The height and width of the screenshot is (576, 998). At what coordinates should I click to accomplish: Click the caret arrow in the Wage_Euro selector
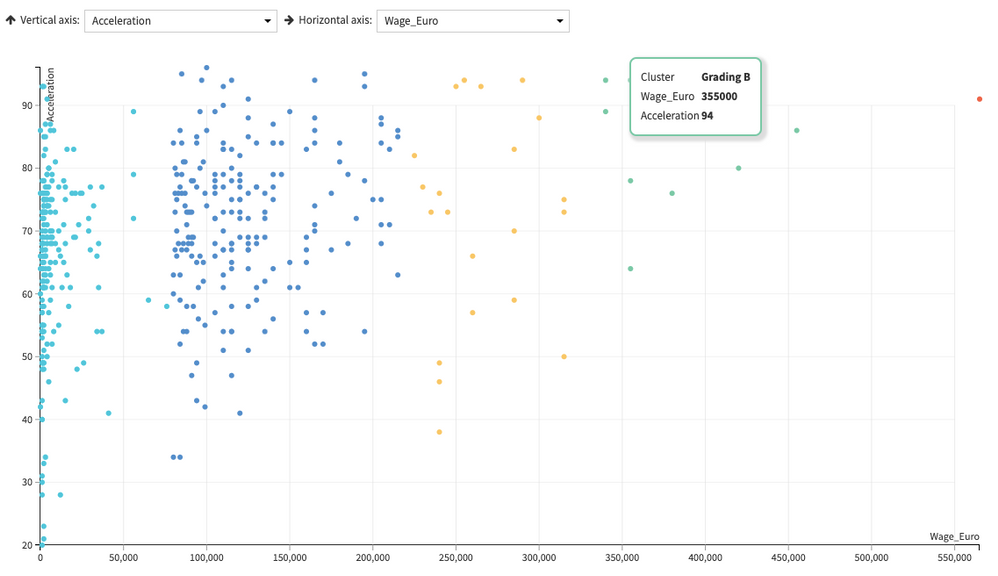coord(559,21)
